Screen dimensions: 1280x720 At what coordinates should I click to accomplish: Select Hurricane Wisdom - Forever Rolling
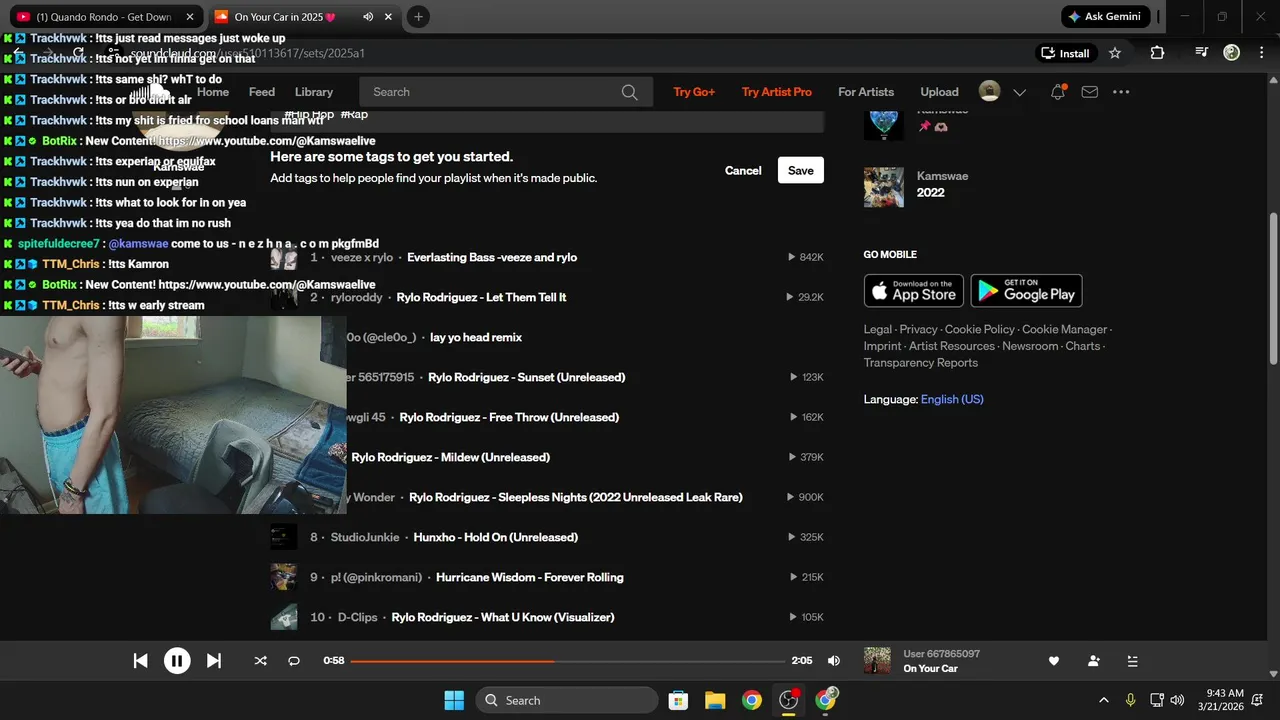pyautogui.click(x=530, y=577)
